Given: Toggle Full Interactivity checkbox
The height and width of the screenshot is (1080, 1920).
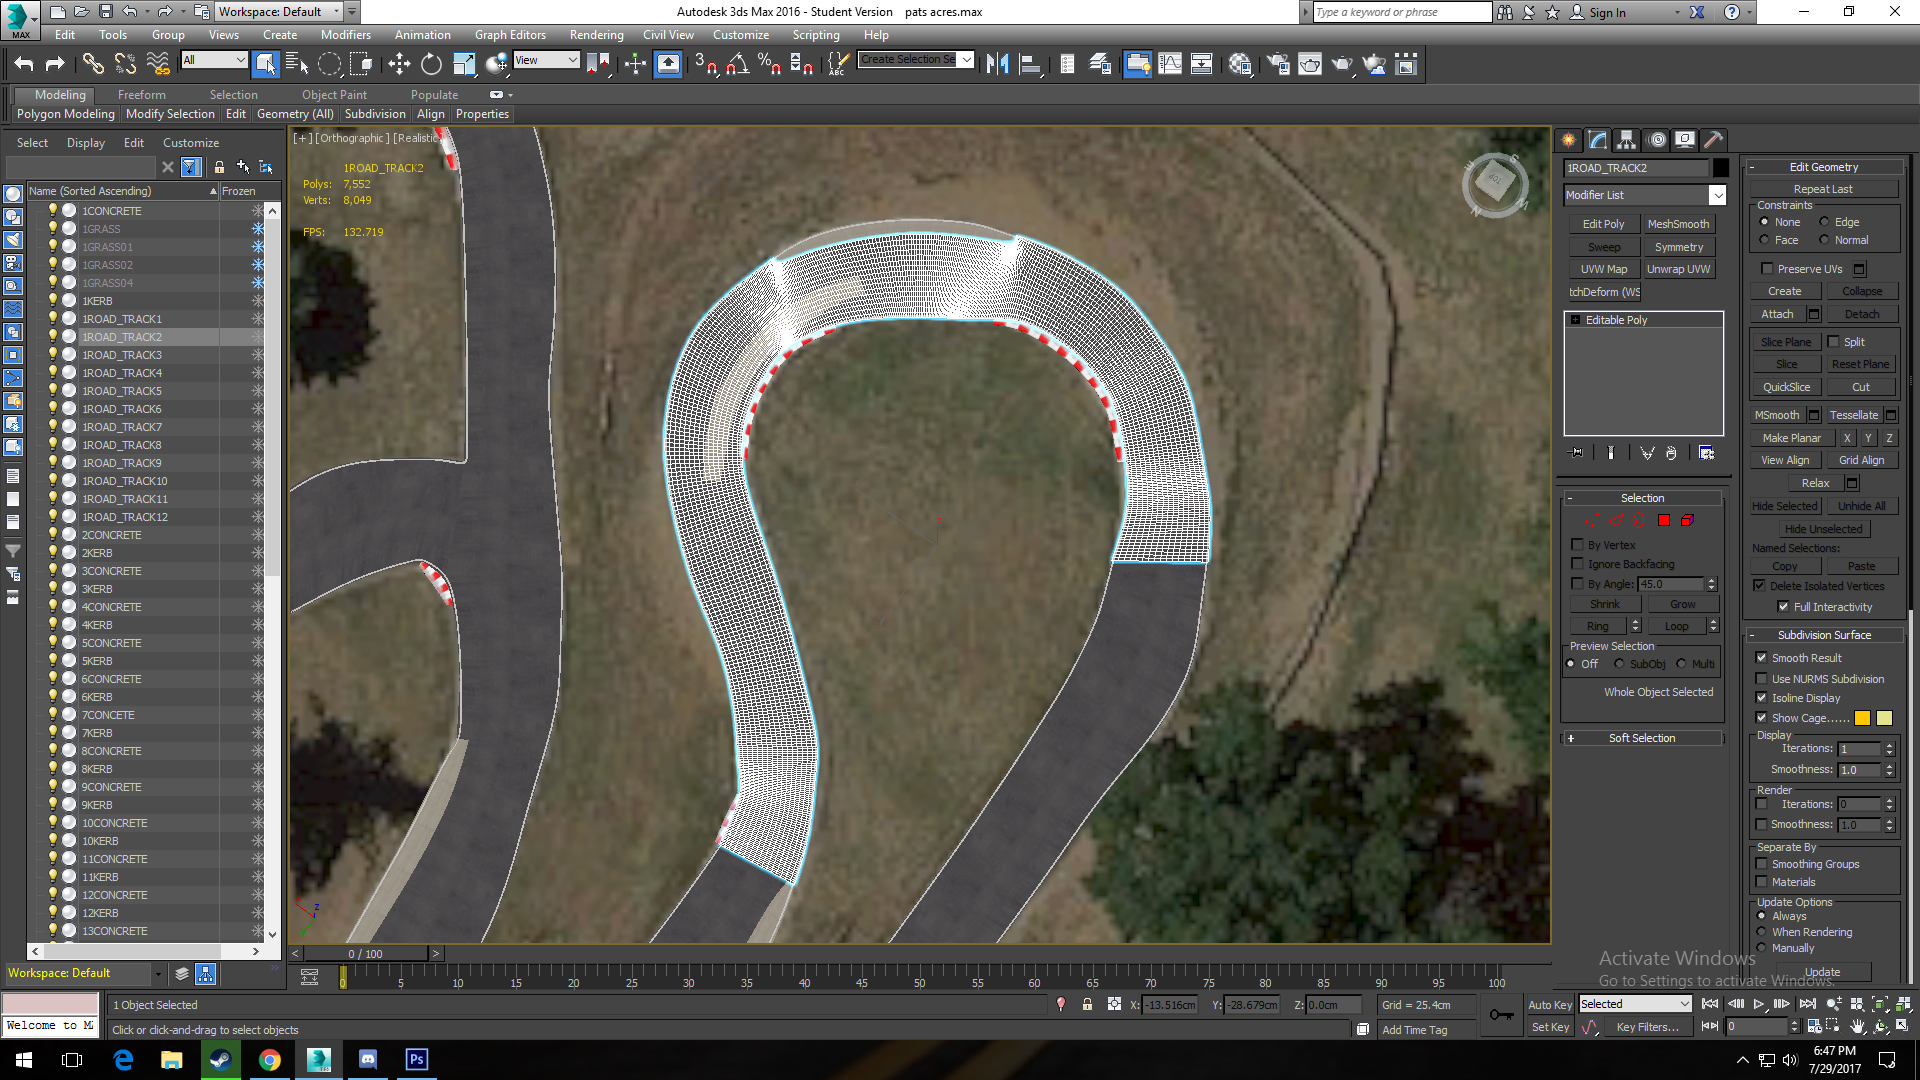Looking at the screenshot, I should [x=1783, y=607].
